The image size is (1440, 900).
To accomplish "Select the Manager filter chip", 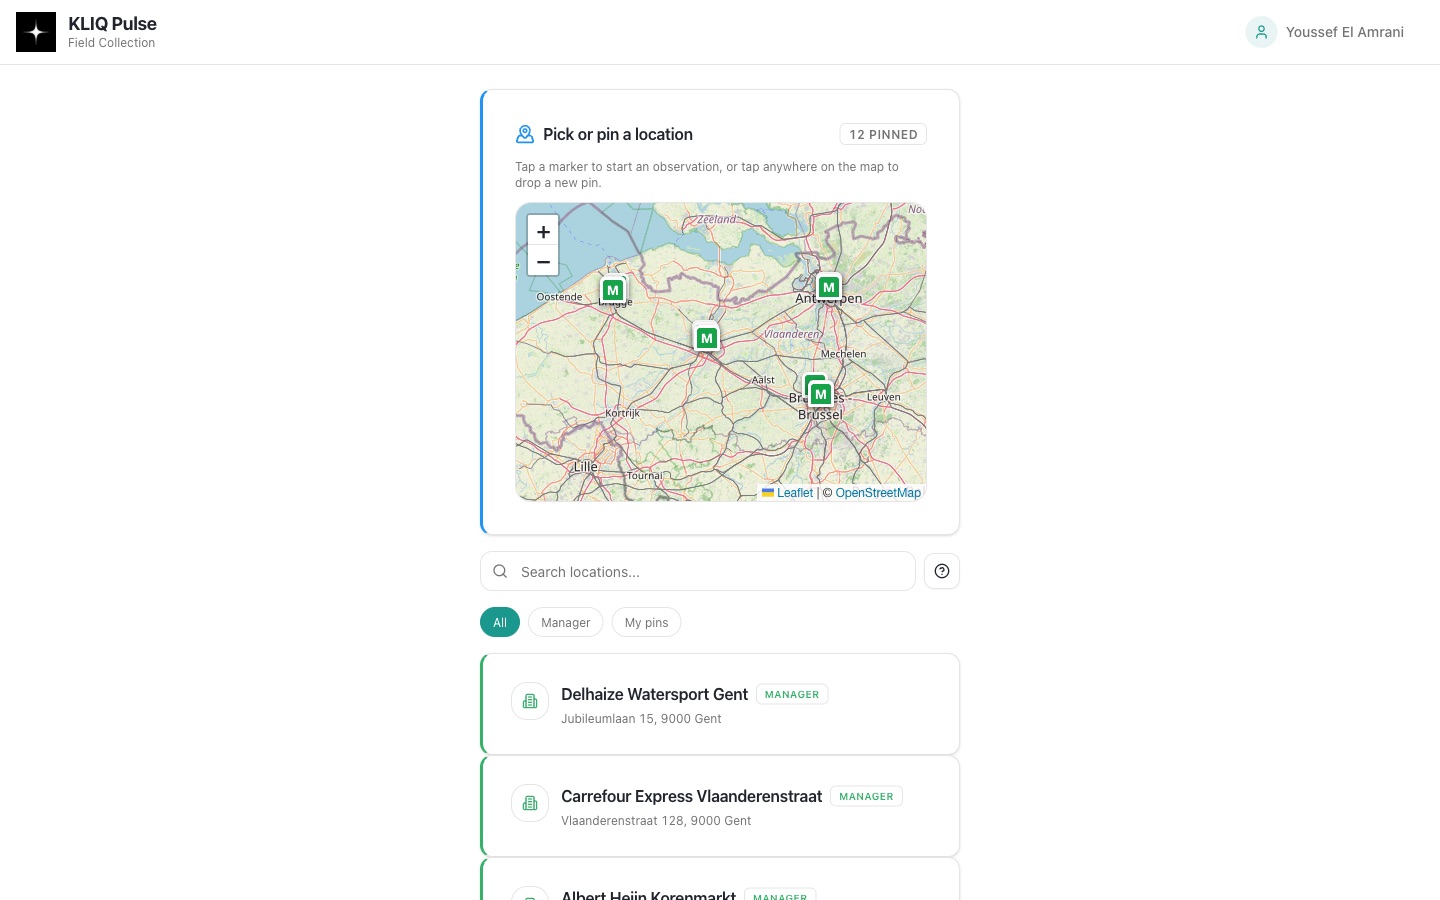I will 566,622.
